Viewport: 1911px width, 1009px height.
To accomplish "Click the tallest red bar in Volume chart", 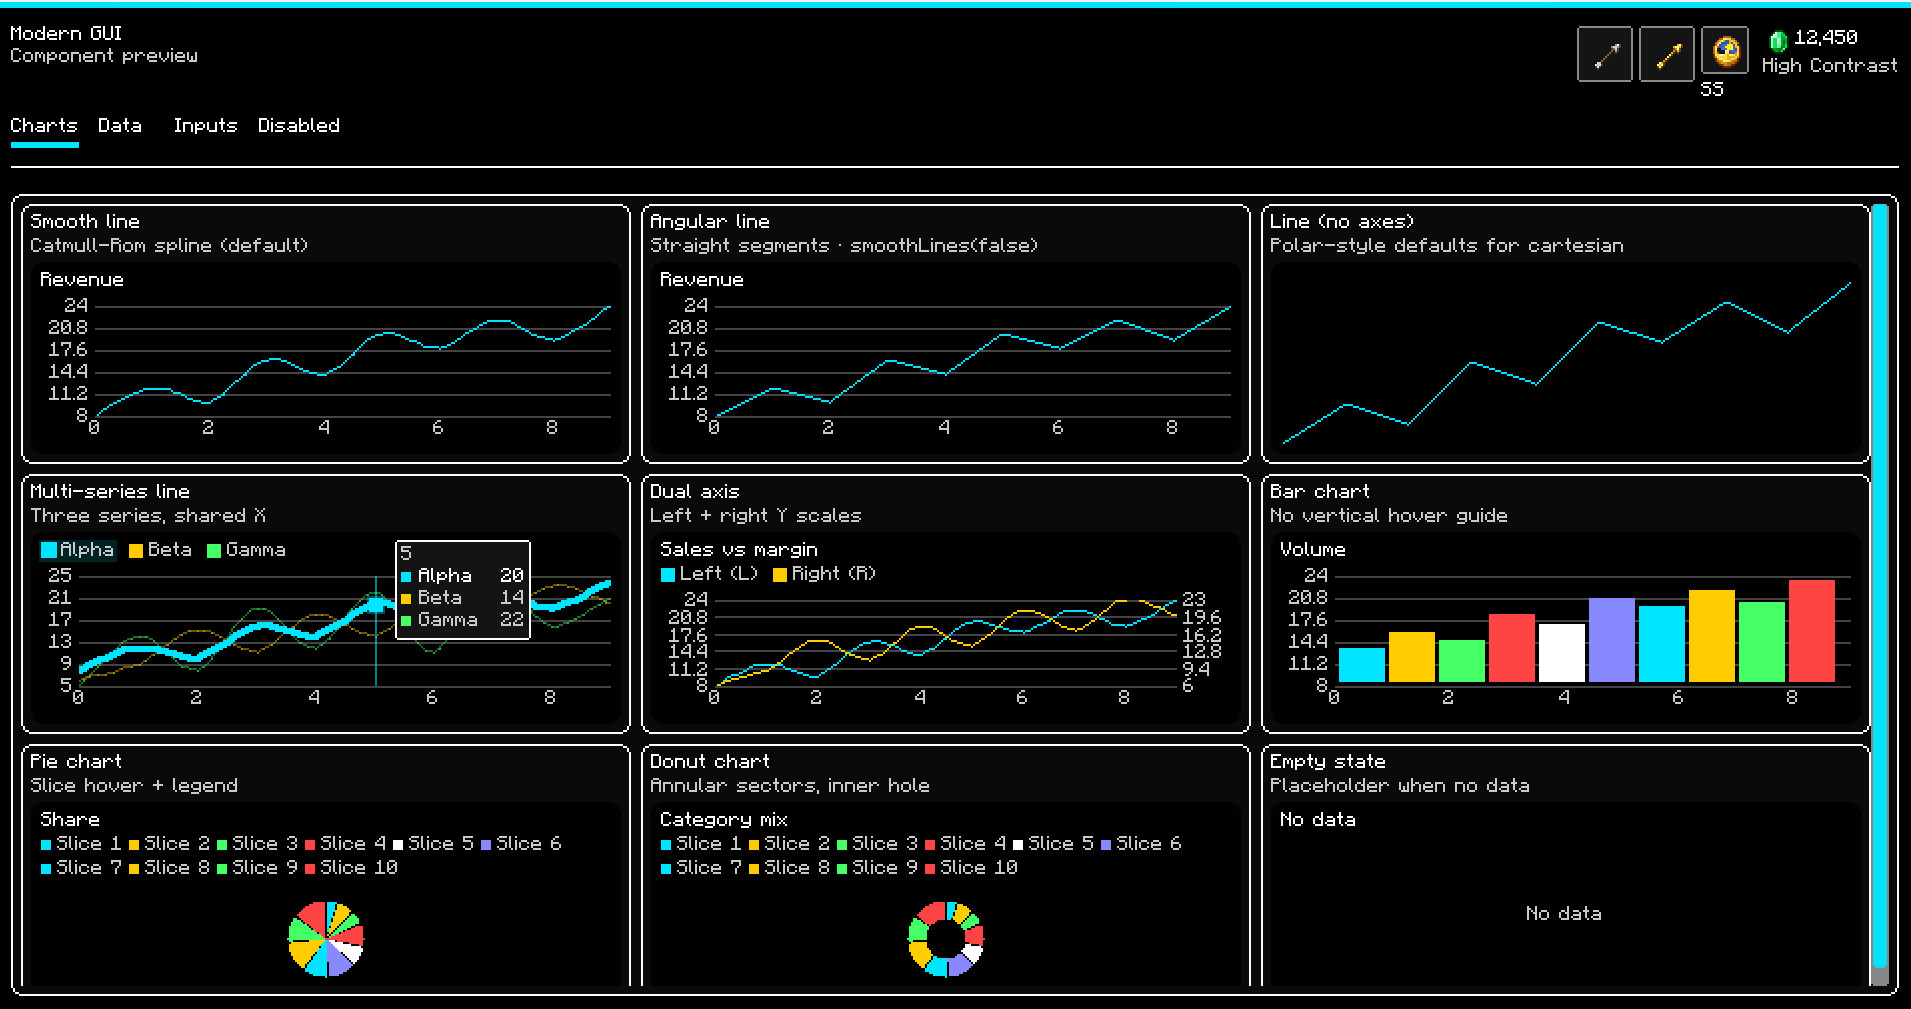I will coord(1812,631).
